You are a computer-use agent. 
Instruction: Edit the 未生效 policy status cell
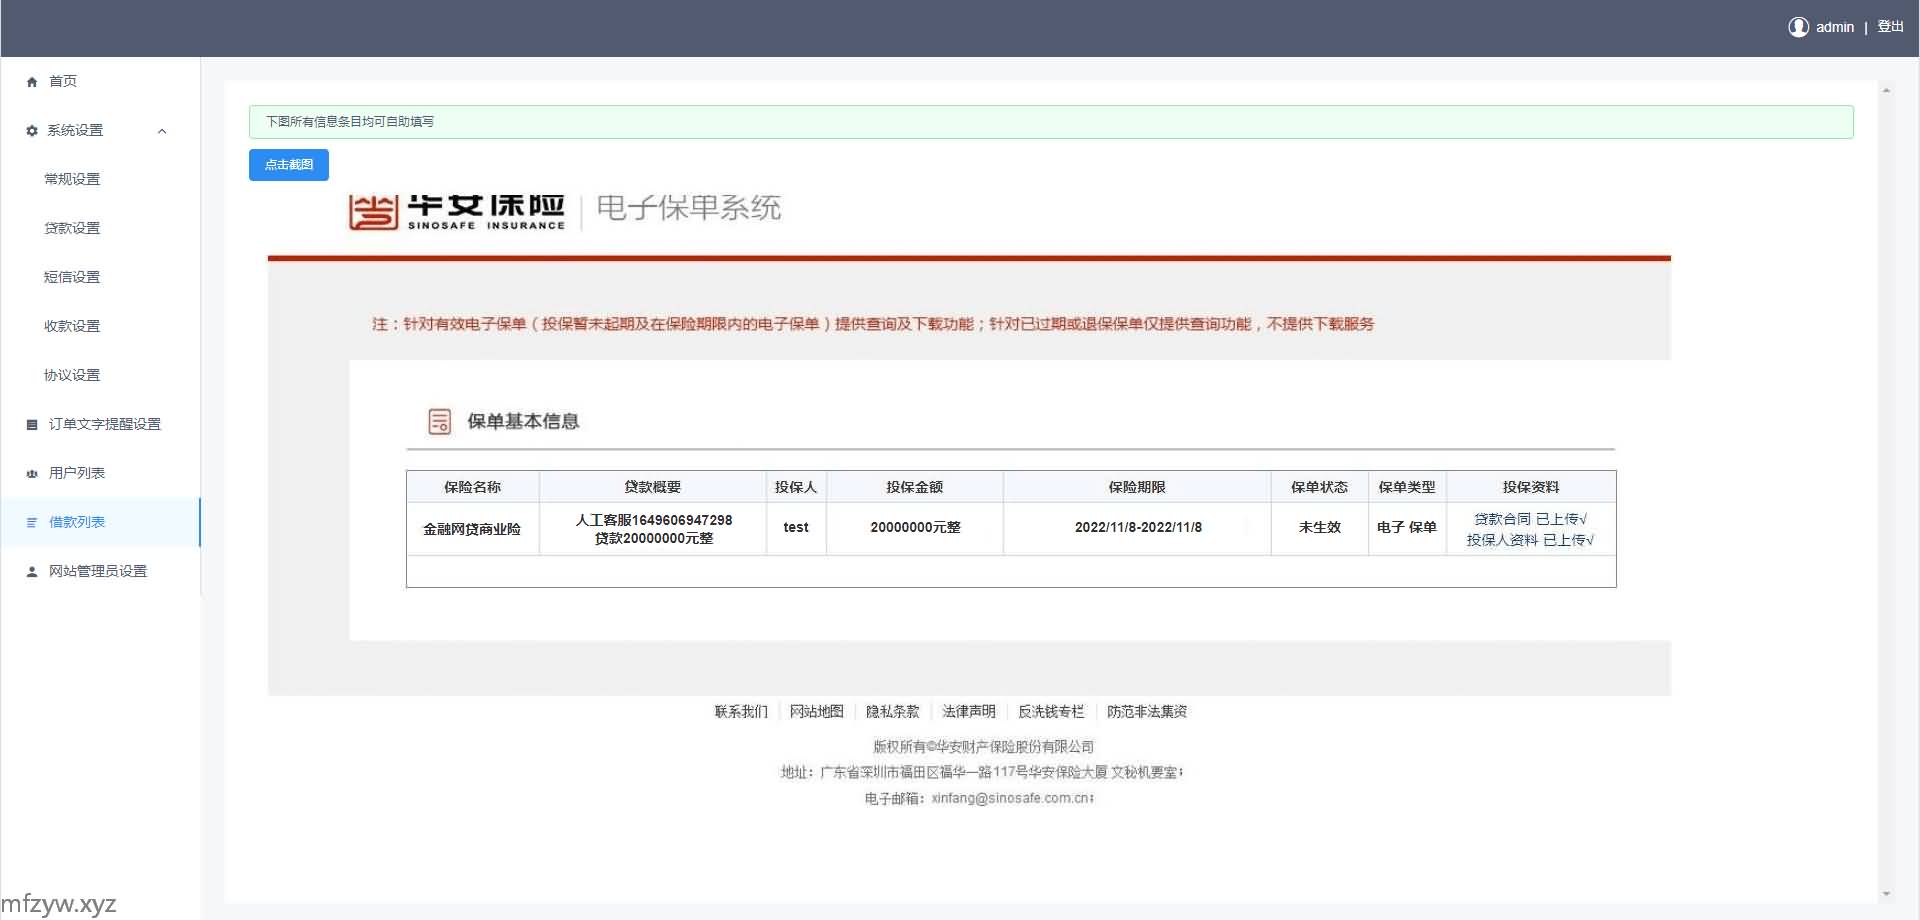[1319, 528]
